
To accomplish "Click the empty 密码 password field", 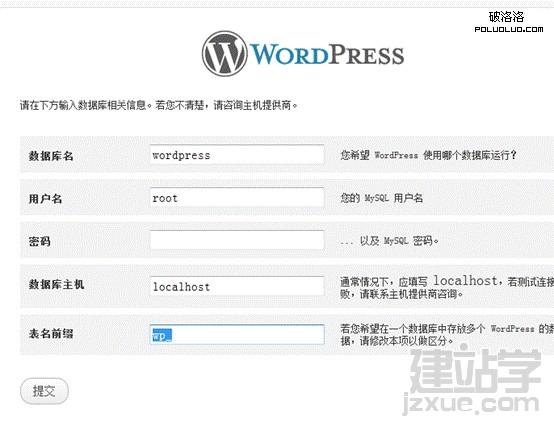I will click(x=237, y=240).
